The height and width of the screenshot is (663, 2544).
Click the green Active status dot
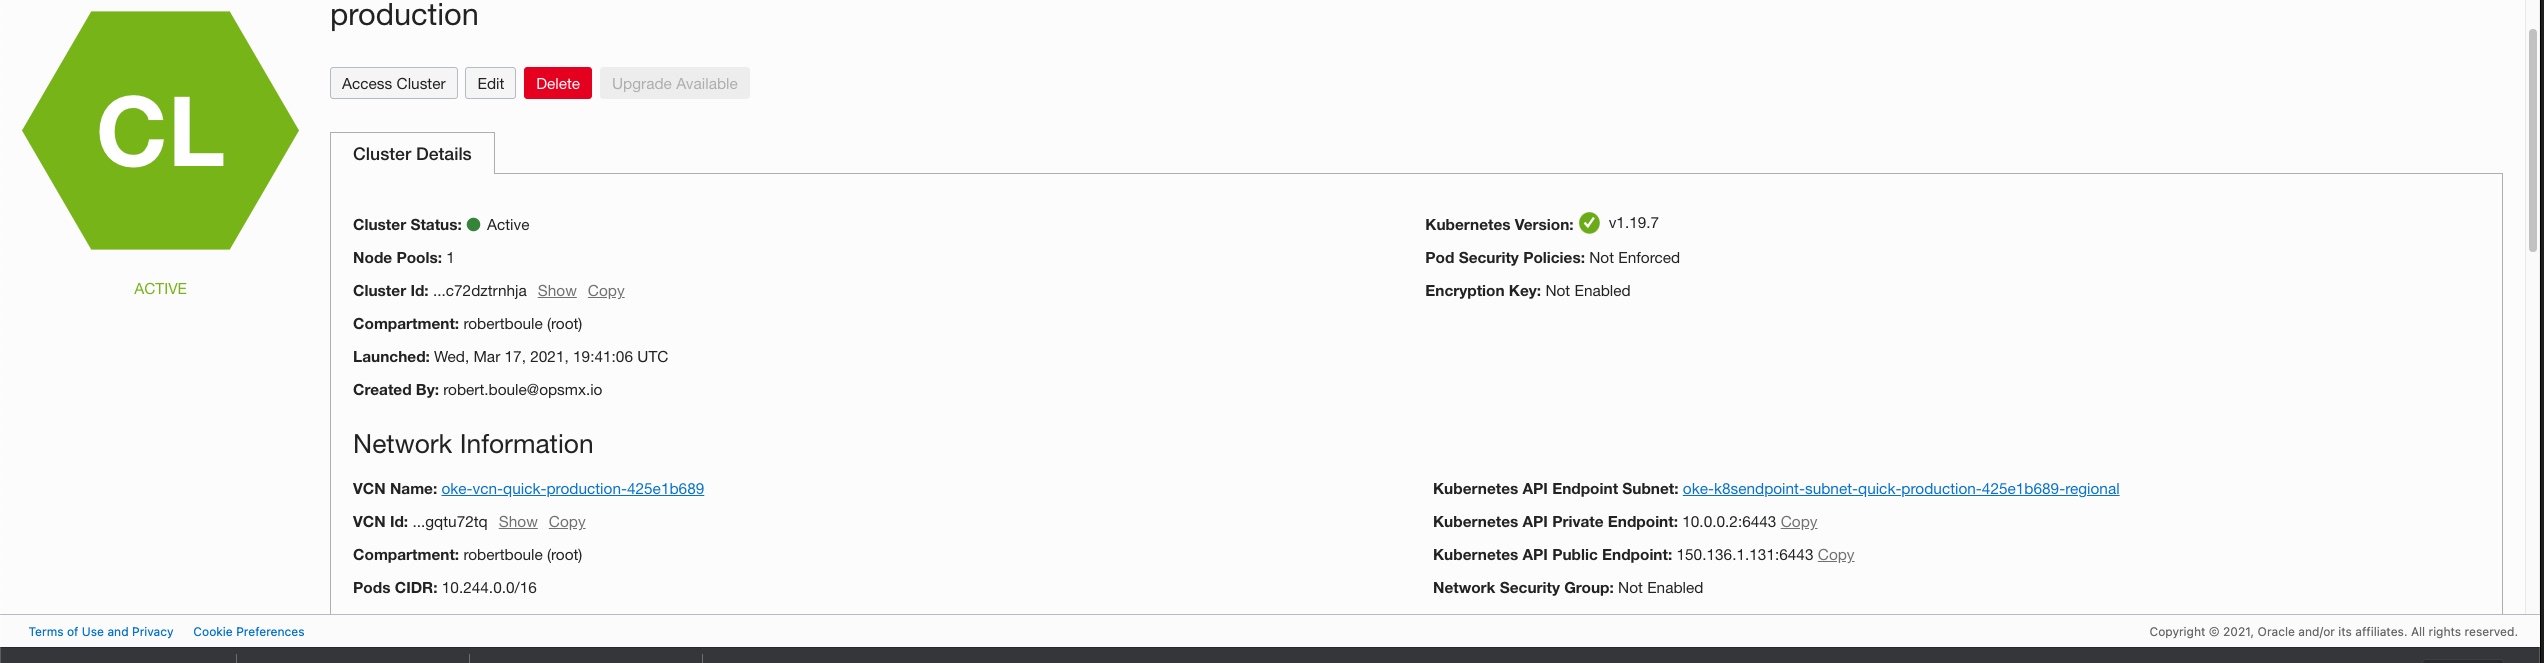click(x=473, y=225)
